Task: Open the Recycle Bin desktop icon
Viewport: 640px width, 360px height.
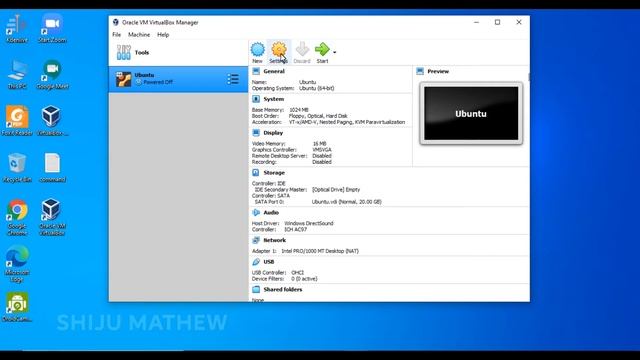Action: 17,167
